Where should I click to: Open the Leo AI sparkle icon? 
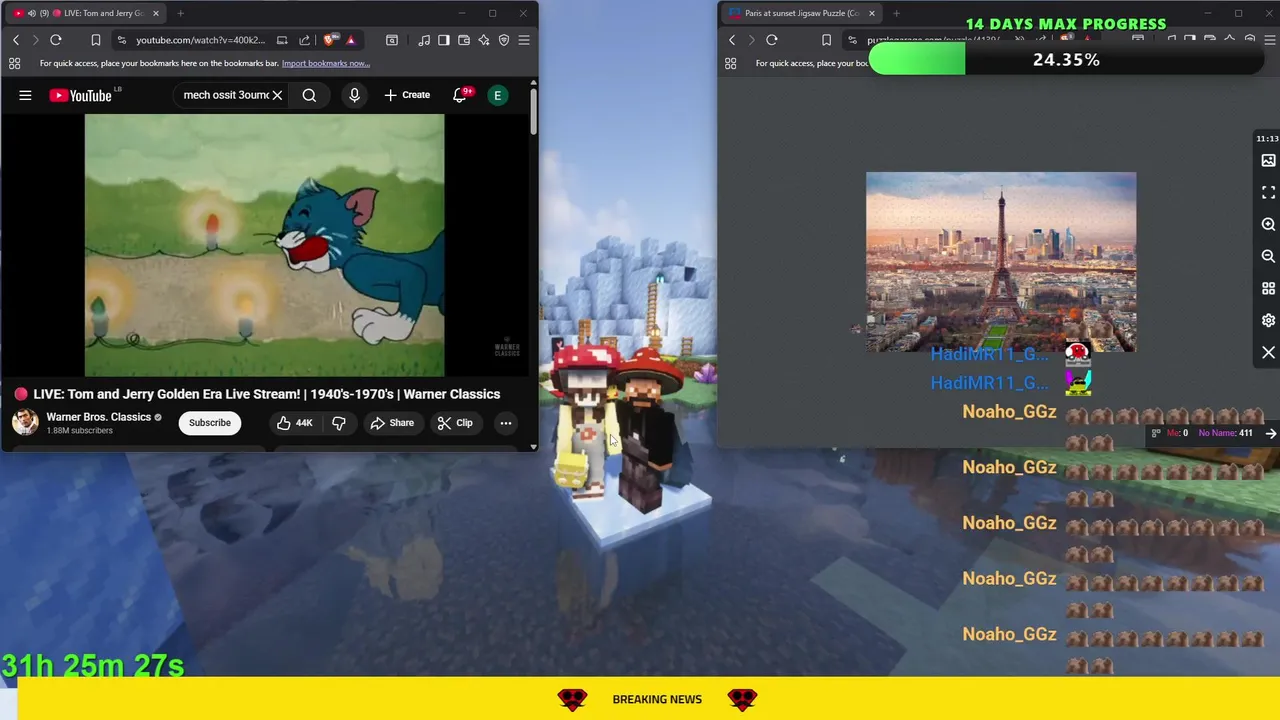click(x=484, y=40)
